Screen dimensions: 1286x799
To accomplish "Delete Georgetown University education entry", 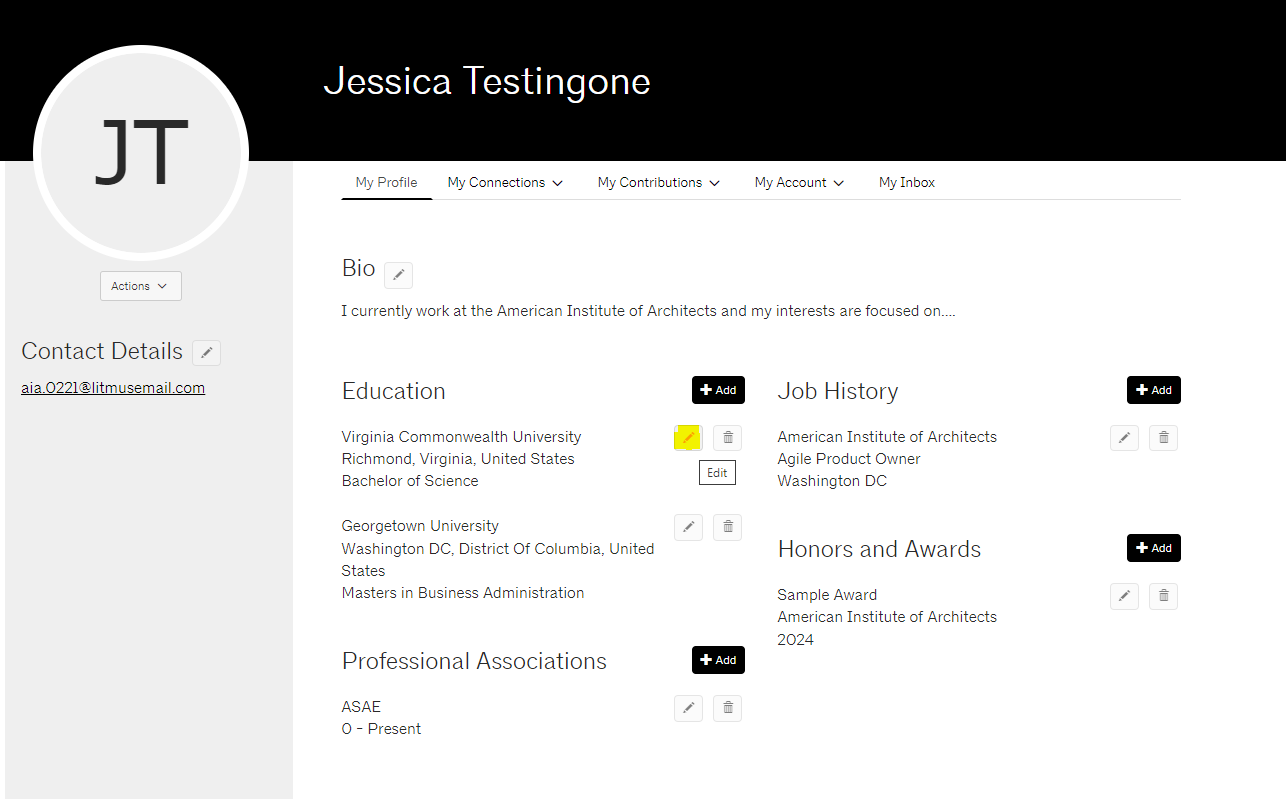I will click(x=728, y=527).
